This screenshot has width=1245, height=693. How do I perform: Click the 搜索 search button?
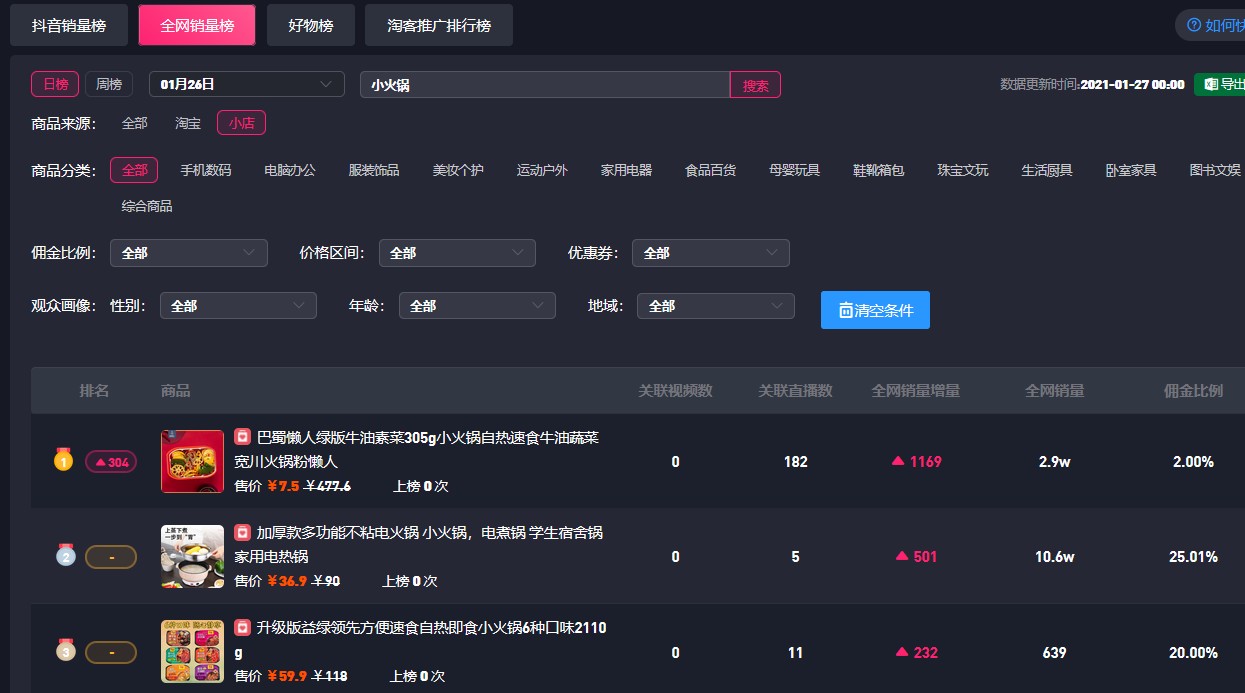pyautogui.click(x=755, y=84)
